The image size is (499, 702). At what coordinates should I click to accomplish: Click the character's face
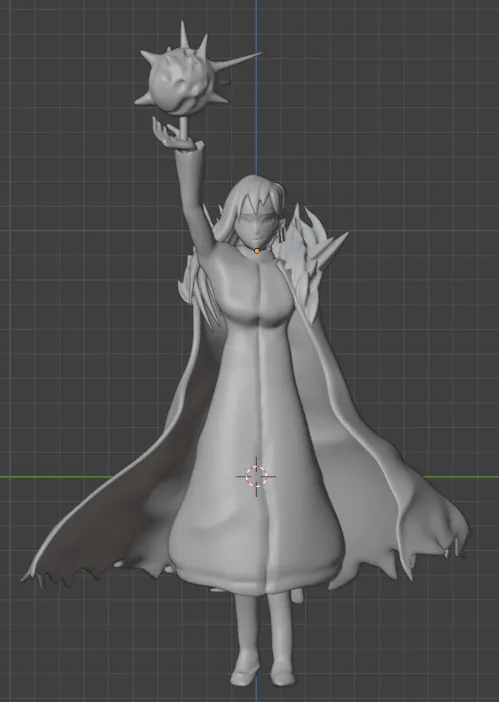coord(258,227)
